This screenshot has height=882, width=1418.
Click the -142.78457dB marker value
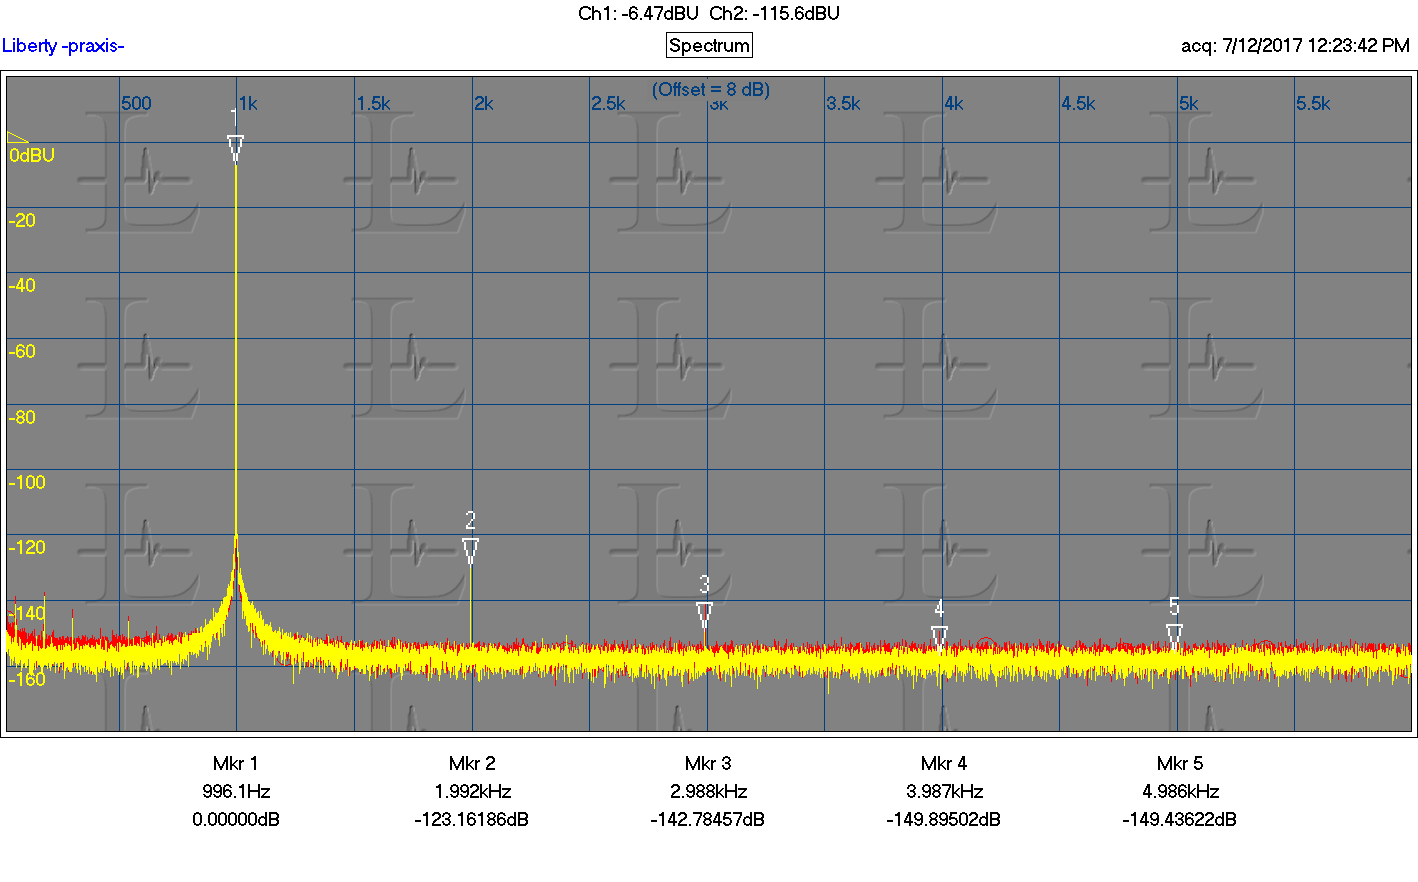708,819
